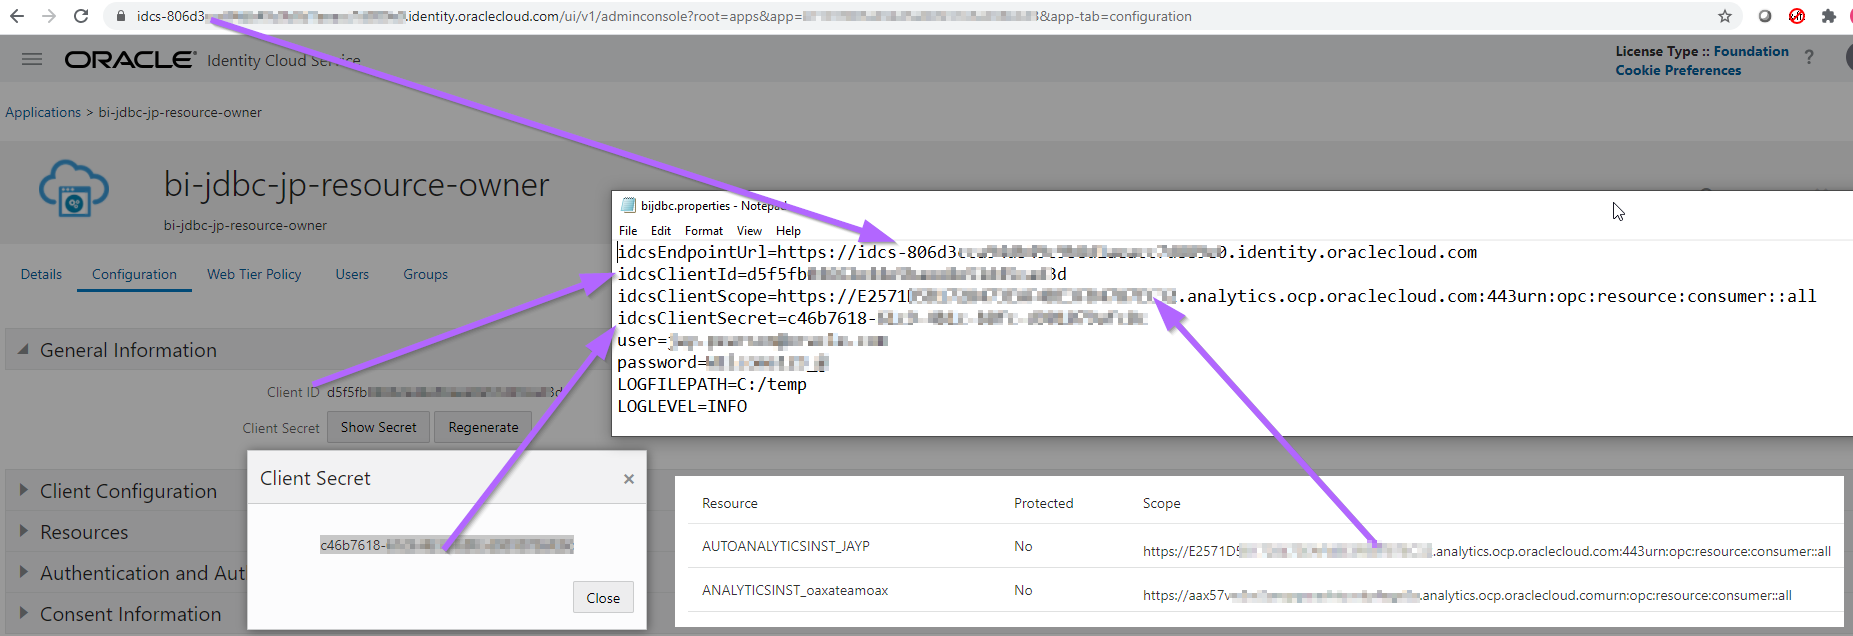The width and height of the screenshot is (1853, 636).
Task: Click the idcsEndpointUrl line in Notepad
Action: pyautogui.click(x=1047, y=252)
